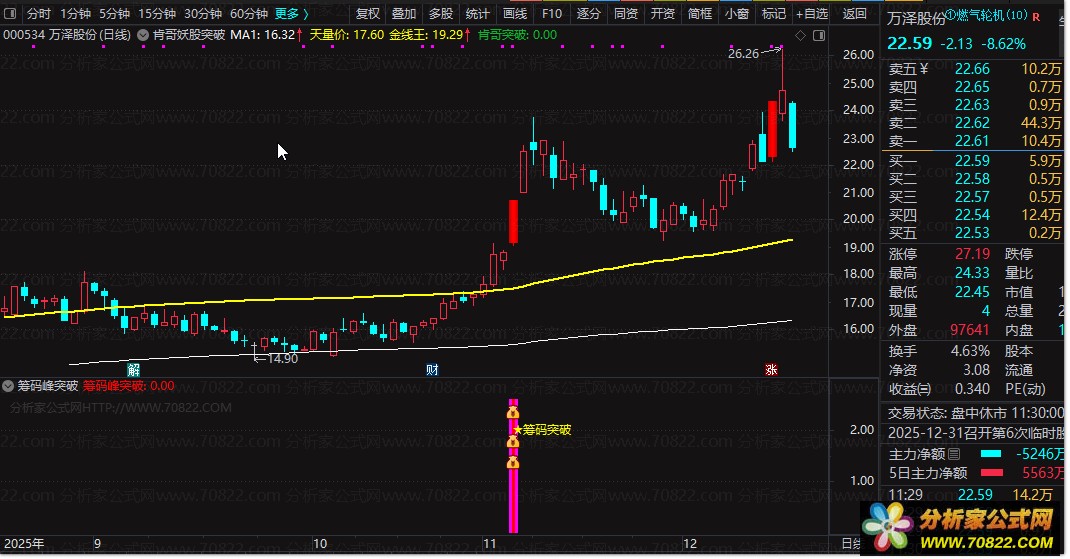
Task: Click the 逐分 toolbar button
Action: point(589,14)
